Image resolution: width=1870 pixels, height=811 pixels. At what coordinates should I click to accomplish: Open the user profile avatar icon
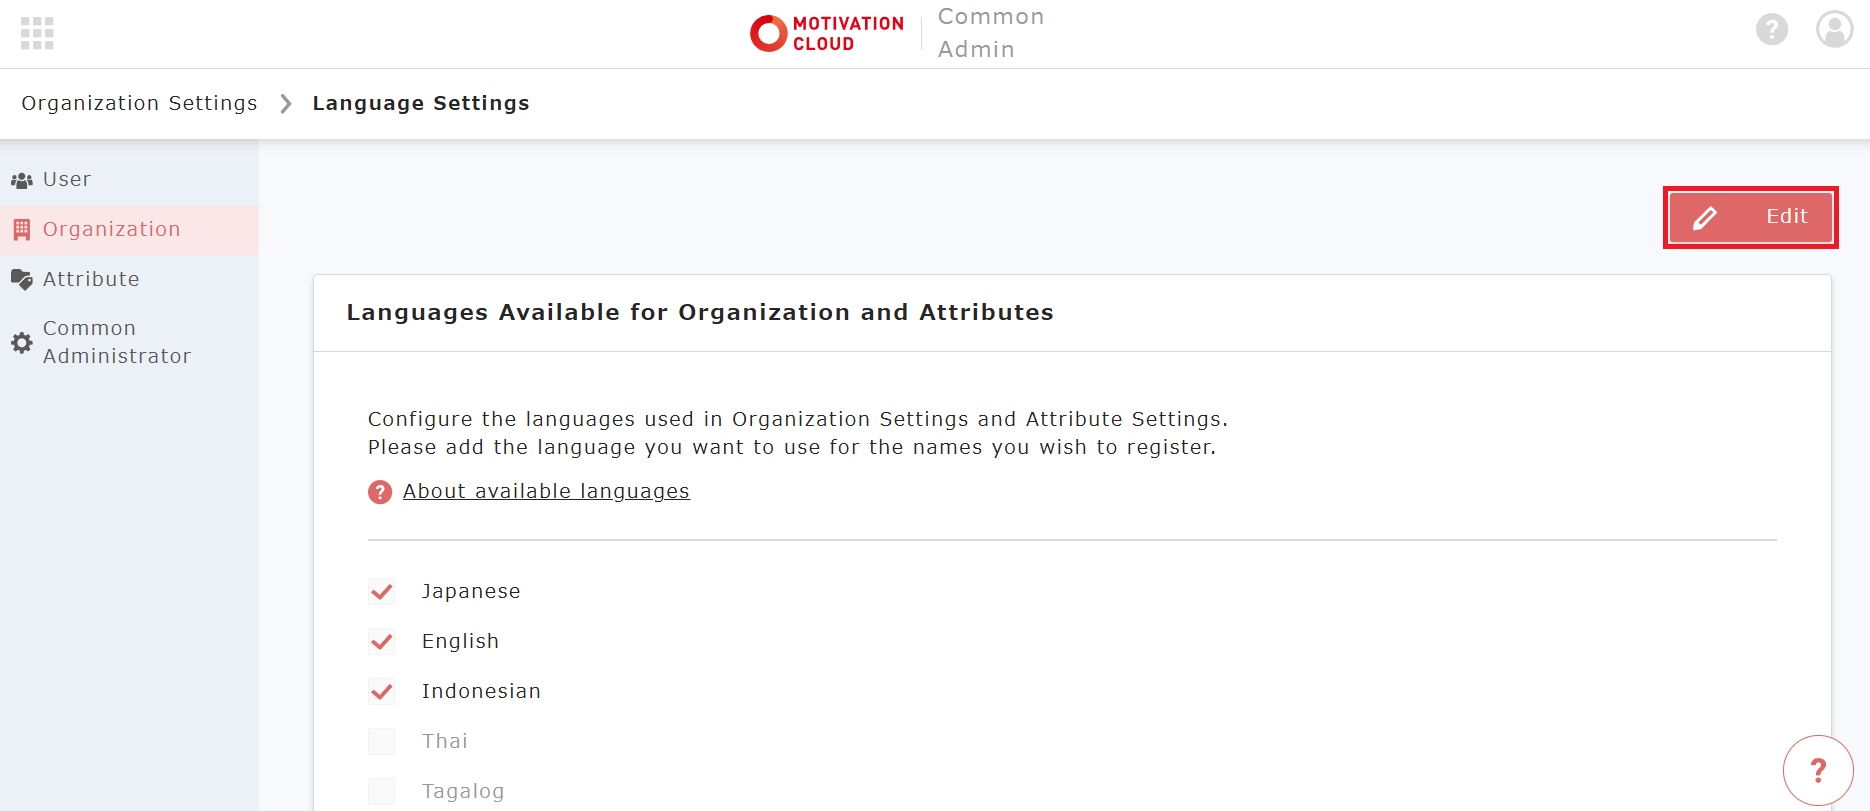[1834, 30]
